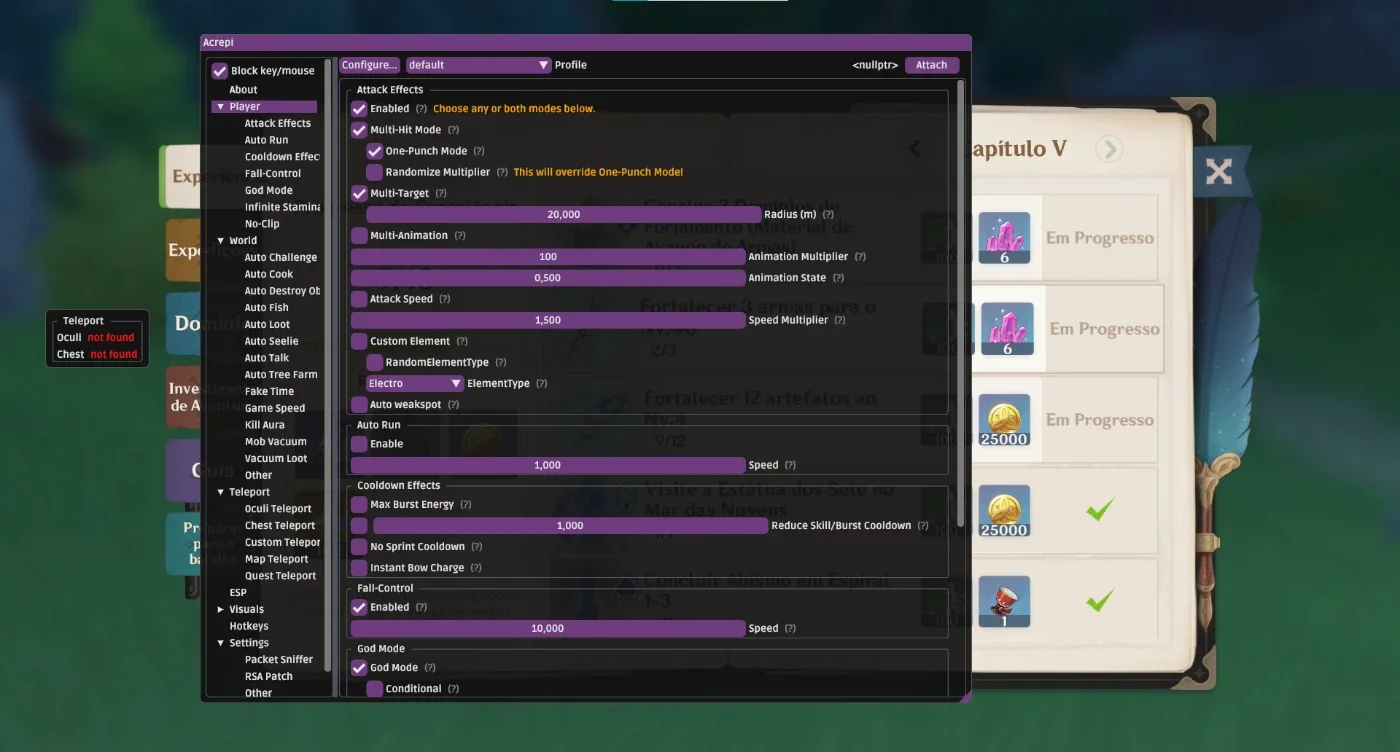
Task: Collapse the Settings tree section
Action: (x=220, y=643)
